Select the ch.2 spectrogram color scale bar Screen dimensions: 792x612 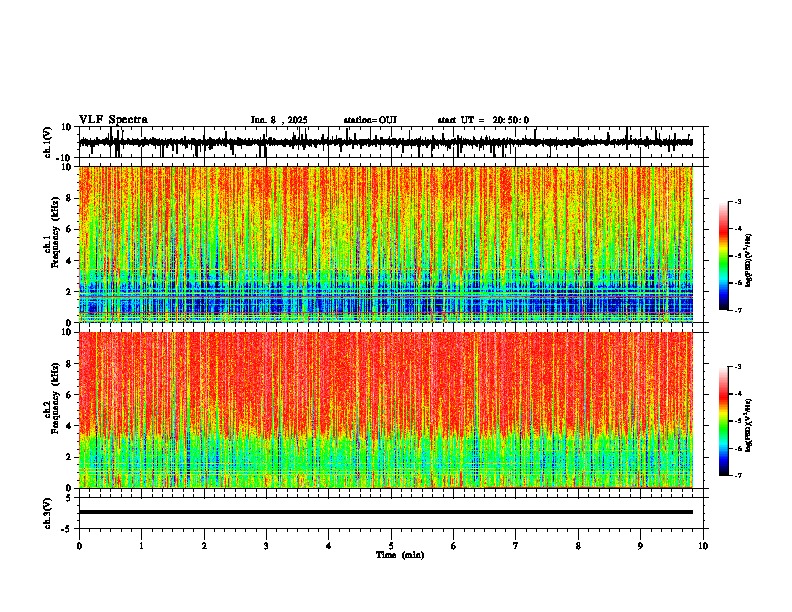tap(723, 421)
